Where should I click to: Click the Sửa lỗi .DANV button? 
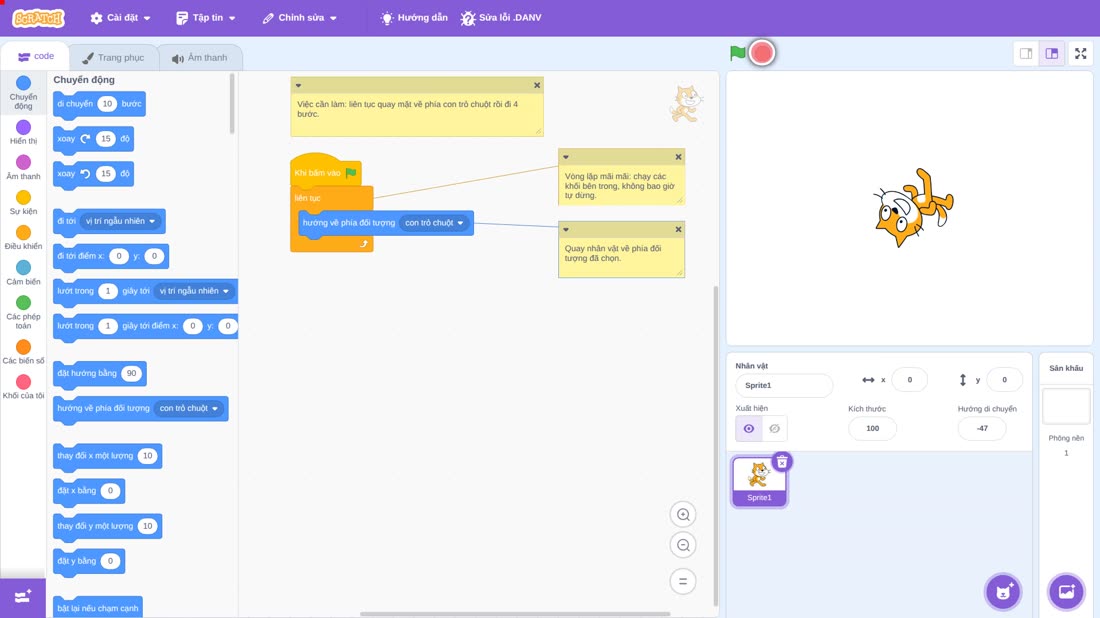(501, 18)
